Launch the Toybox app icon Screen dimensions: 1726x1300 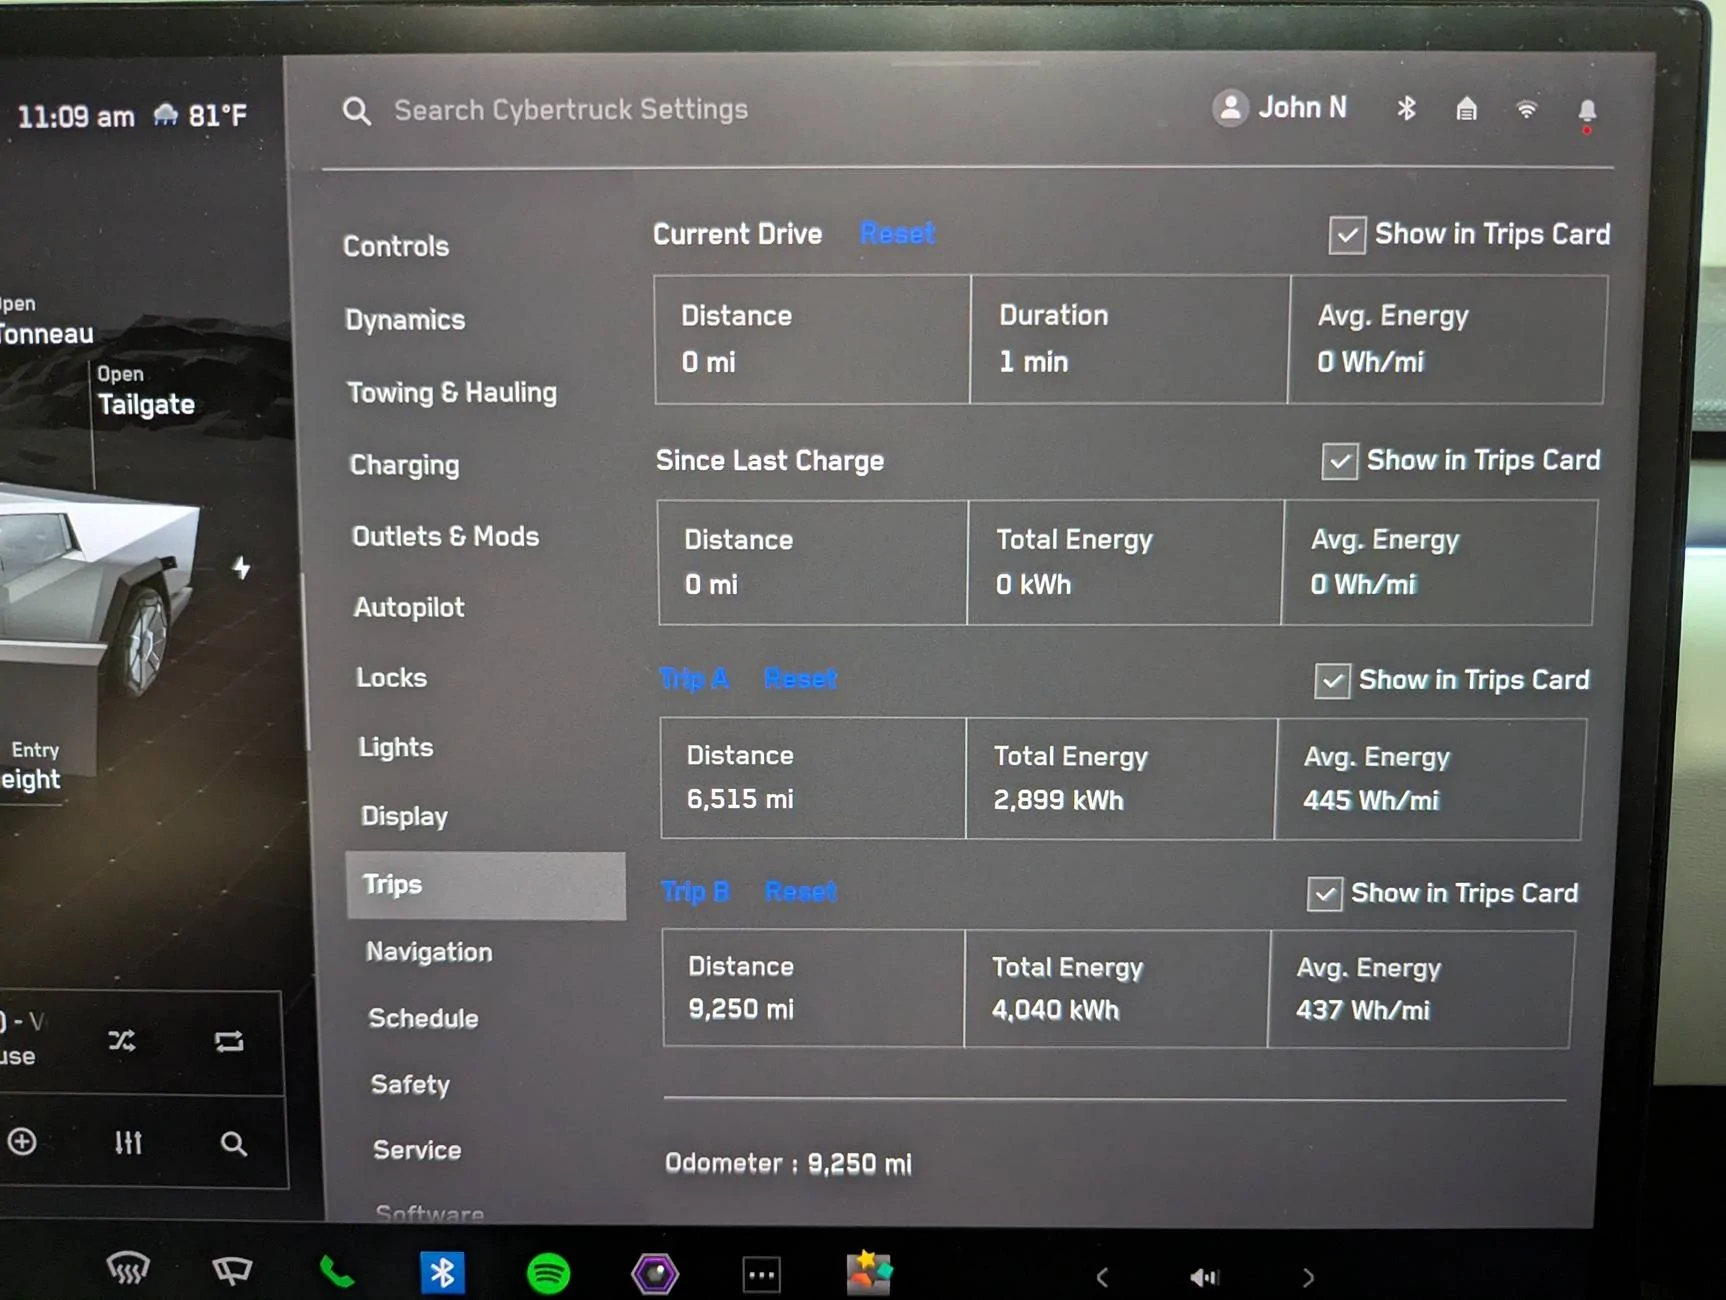869,1273
